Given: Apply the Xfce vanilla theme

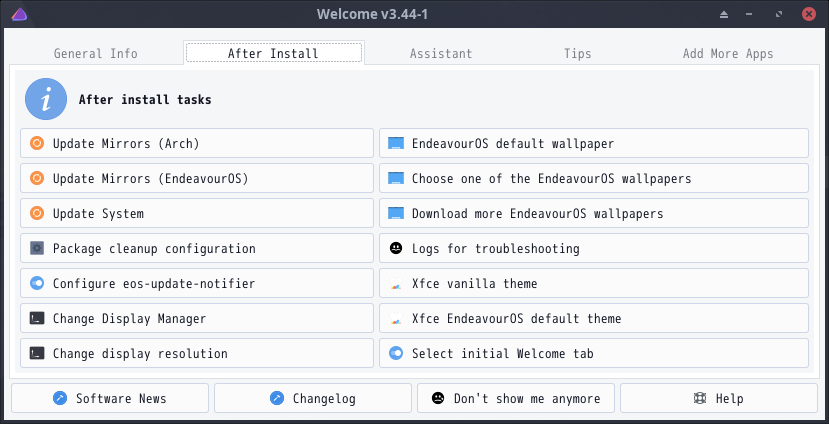Looking at the screenshot, I should pyautogui.click(x=594, y=283).
